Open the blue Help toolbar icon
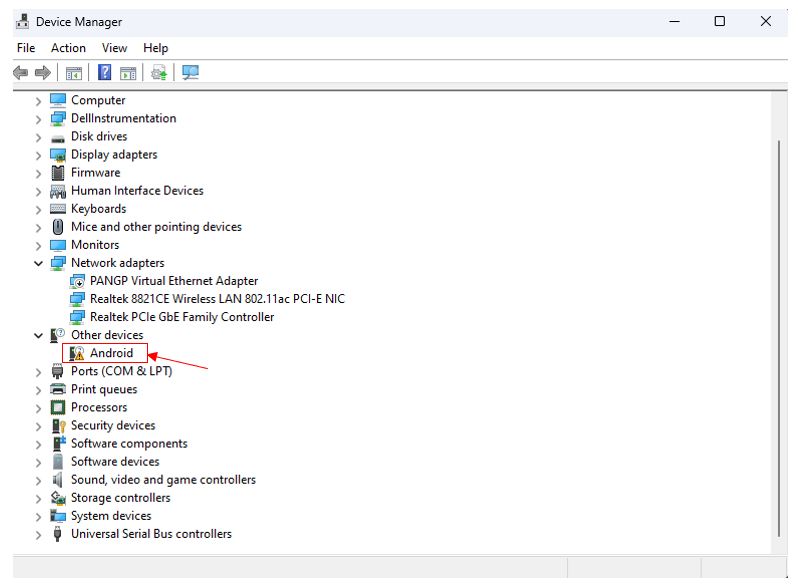This screenshot has width=798, height=587. [x=104, y=72]
